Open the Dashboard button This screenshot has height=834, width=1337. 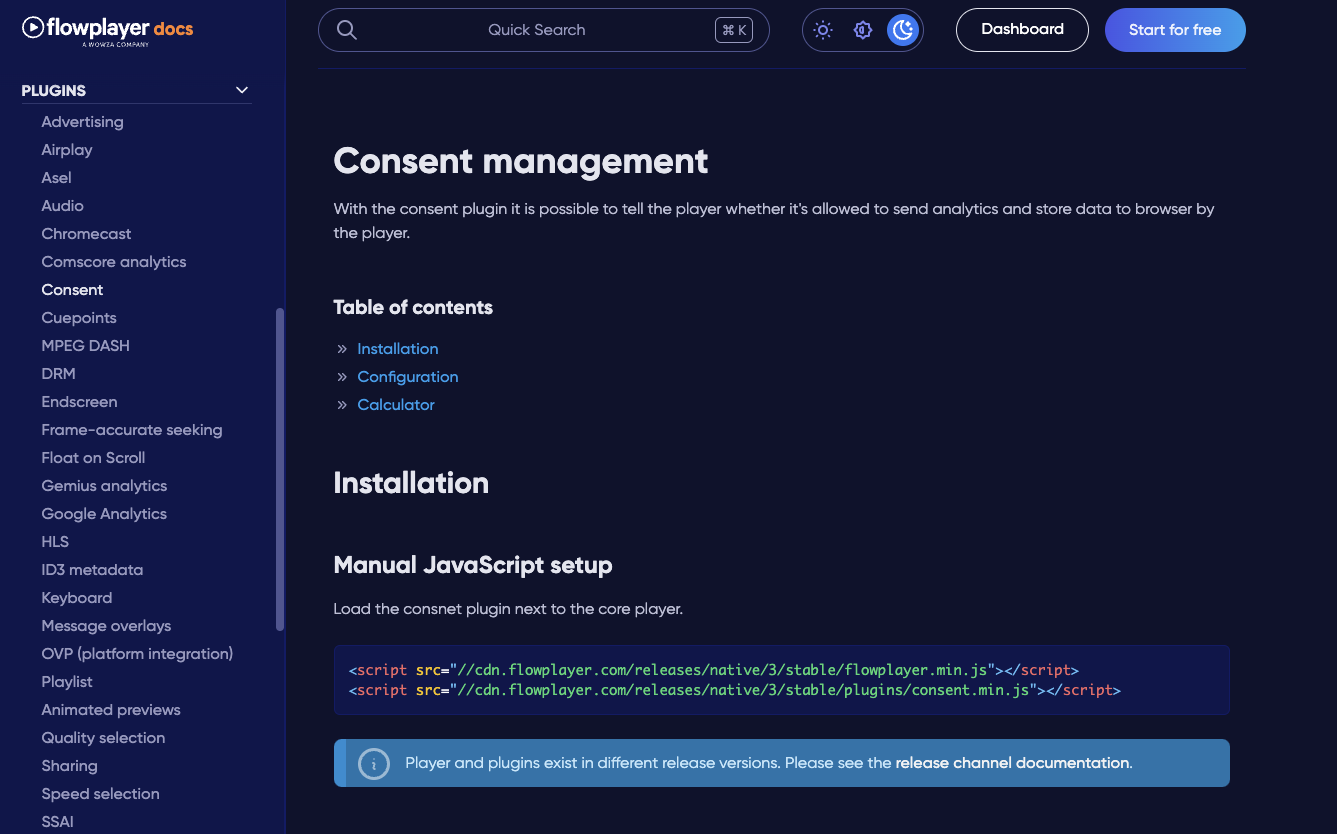1022,30
